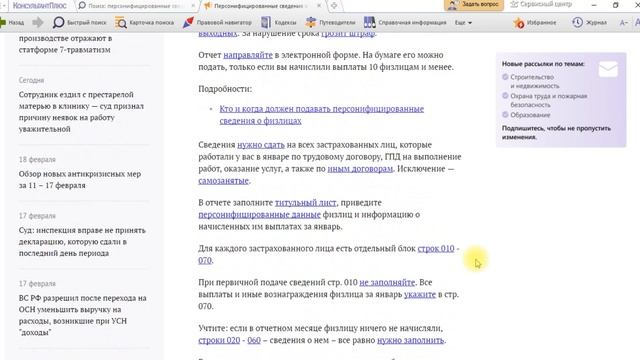The image size is (640, 360).
Task: Open the не заполняйте link
Action: (x=387, y=282)
